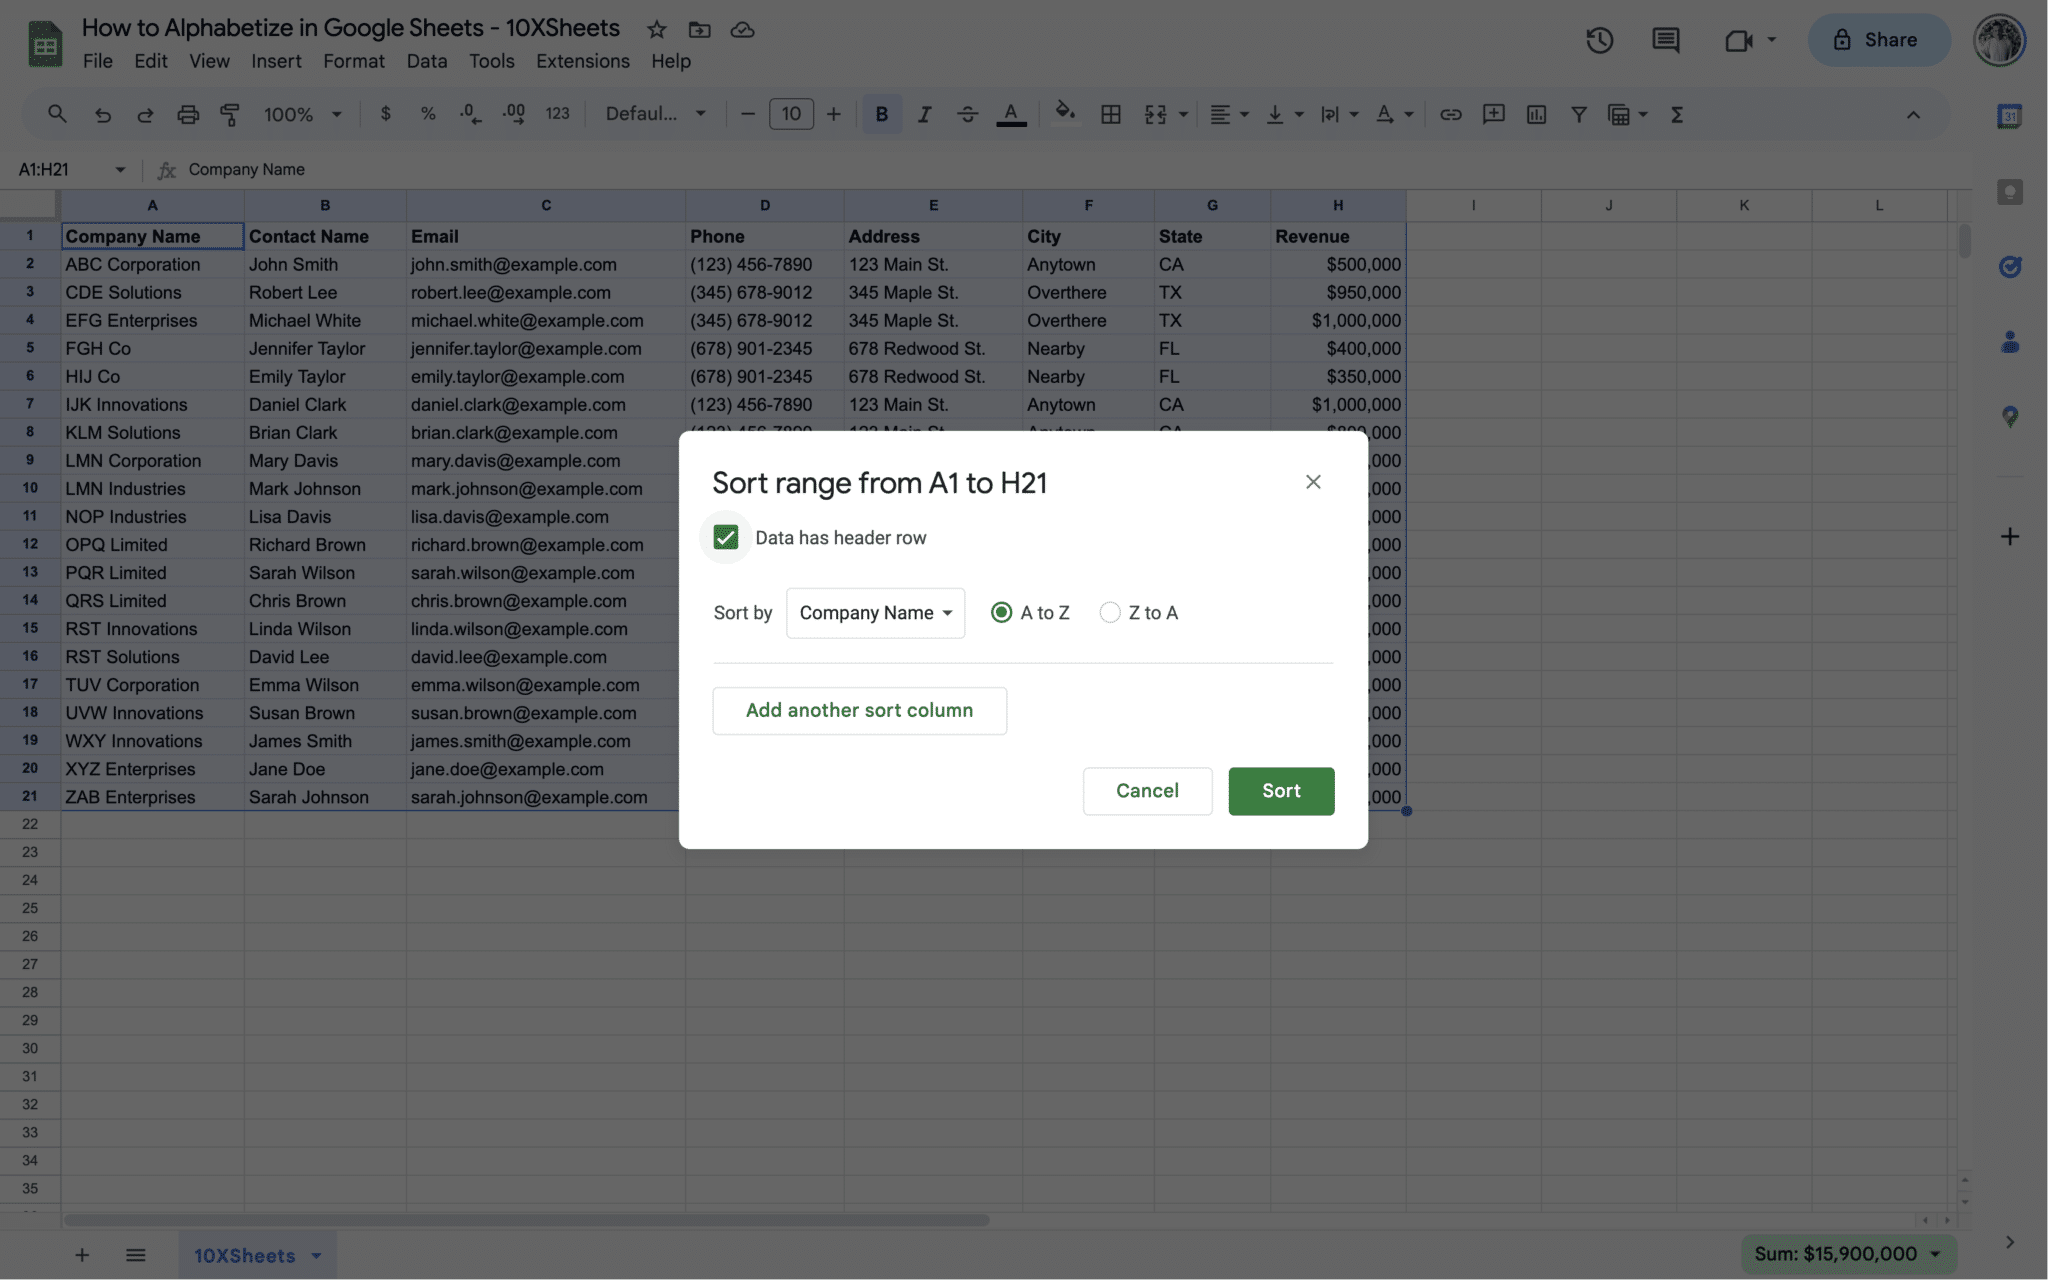2048x1280 pixels.
Task: Open the Data menu
Action: 426,61
